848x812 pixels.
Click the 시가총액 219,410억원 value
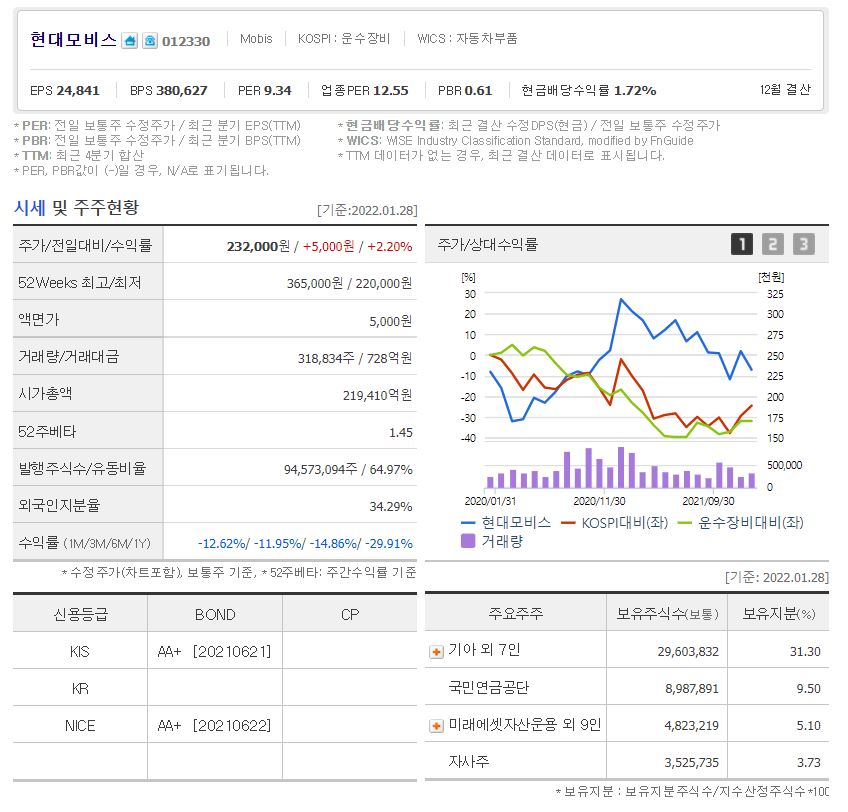pos(377,395)
